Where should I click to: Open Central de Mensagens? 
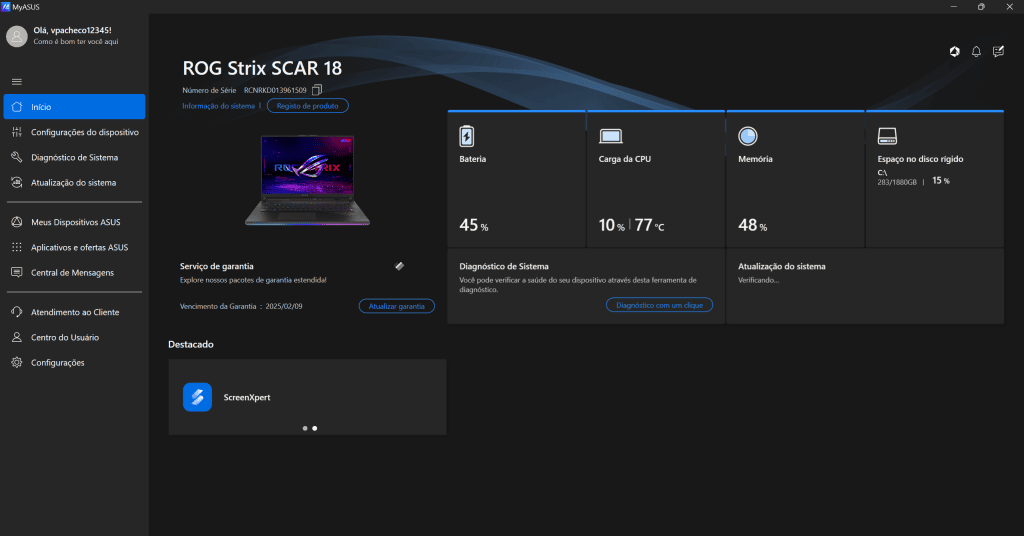[x=74, y=272]
